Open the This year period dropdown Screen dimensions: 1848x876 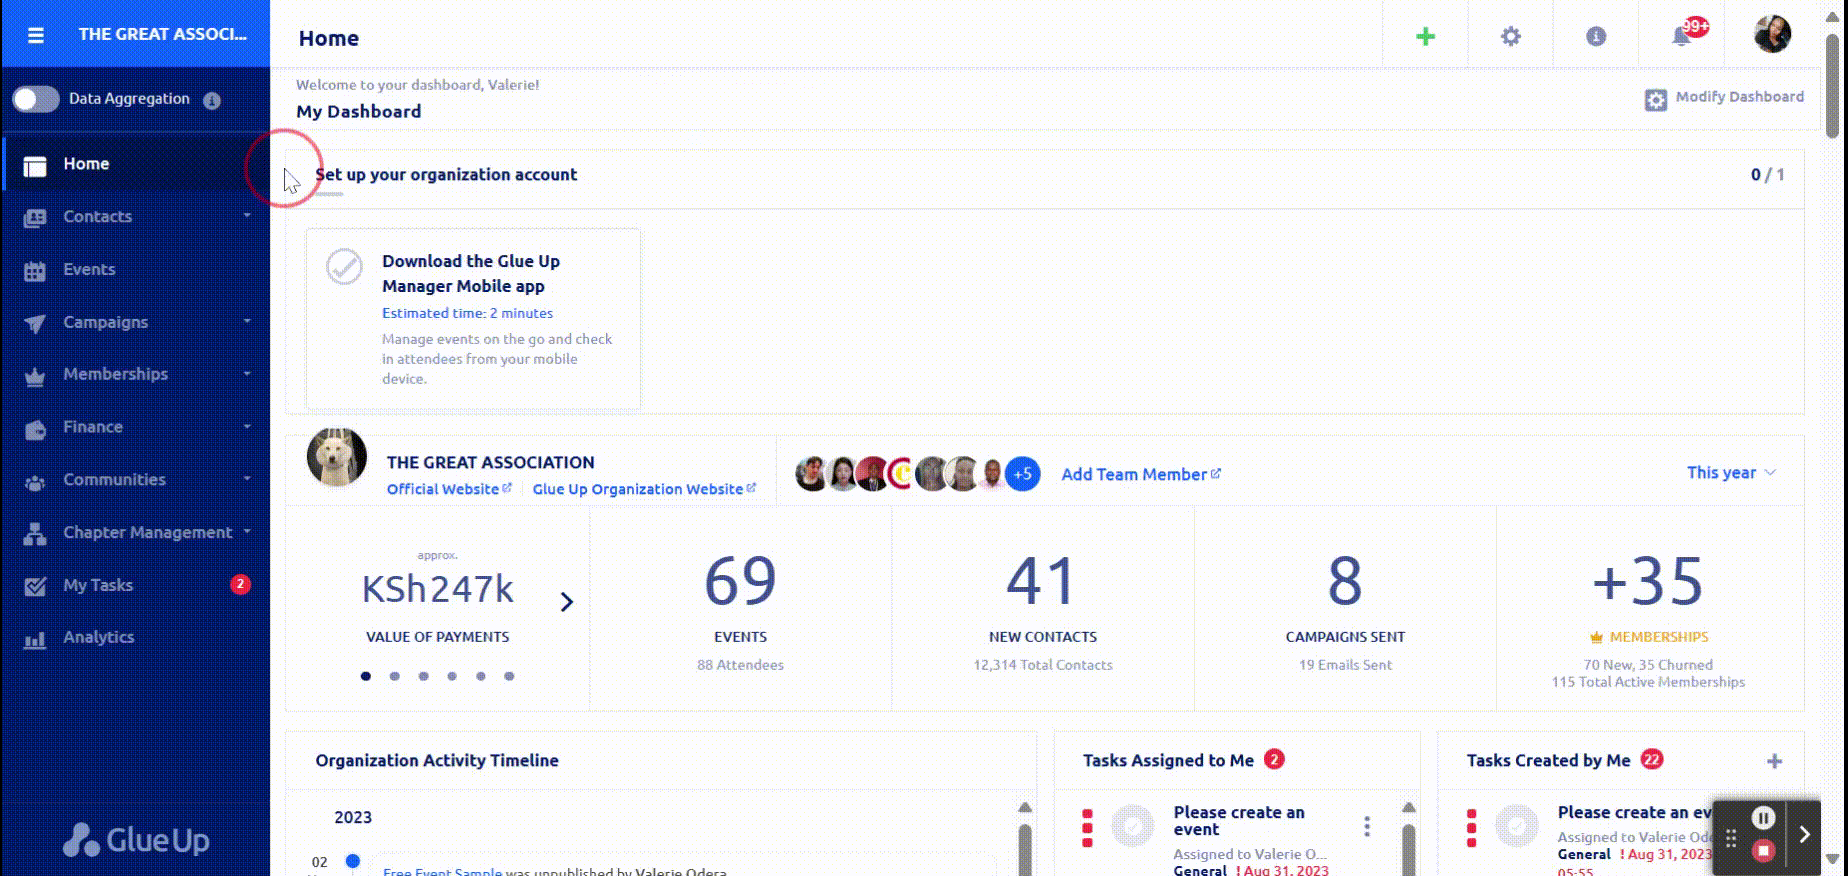[1731, 473]
